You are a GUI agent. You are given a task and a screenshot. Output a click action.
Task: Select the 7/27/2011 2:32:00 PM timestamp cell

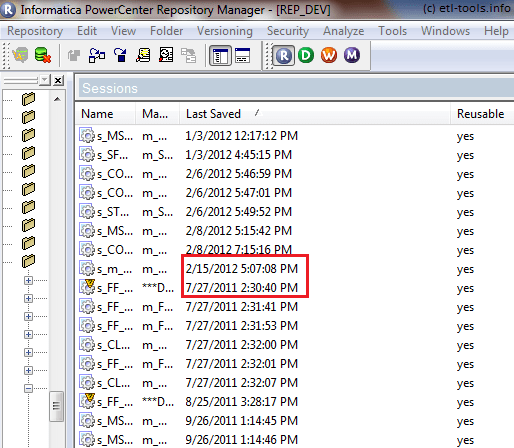(242, 345)
